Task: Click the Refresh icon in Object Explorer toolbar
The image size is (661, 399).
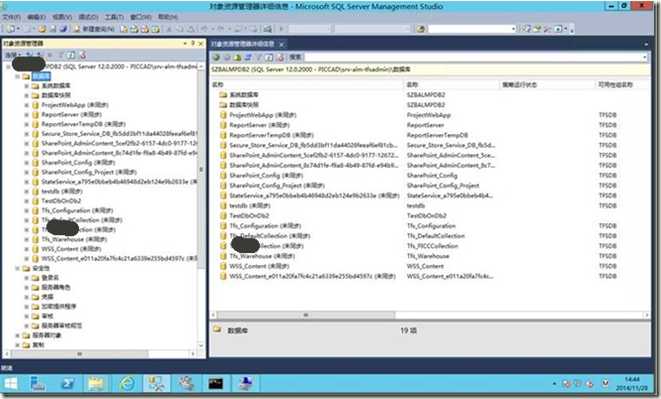Action: tap(72, 55)
